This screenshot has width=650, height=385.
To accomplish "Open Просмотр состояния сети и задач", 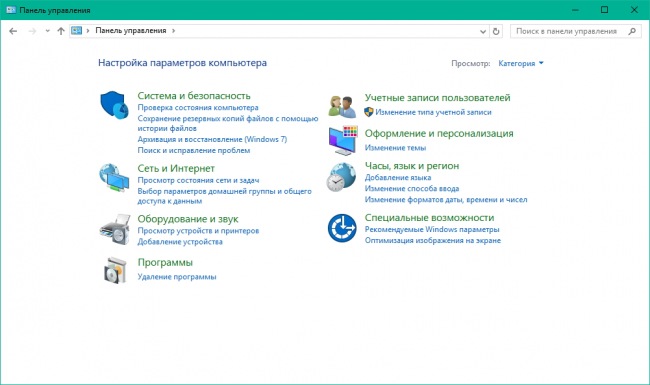I will point(198,180).
